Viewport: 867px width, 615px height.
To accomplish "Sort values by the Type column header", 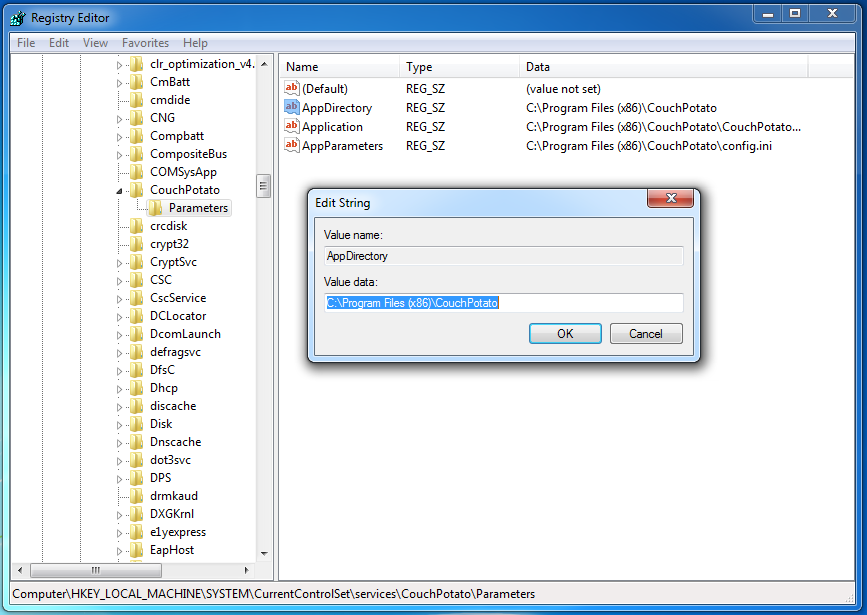I will pyautogui.click(x=459, y=67).
